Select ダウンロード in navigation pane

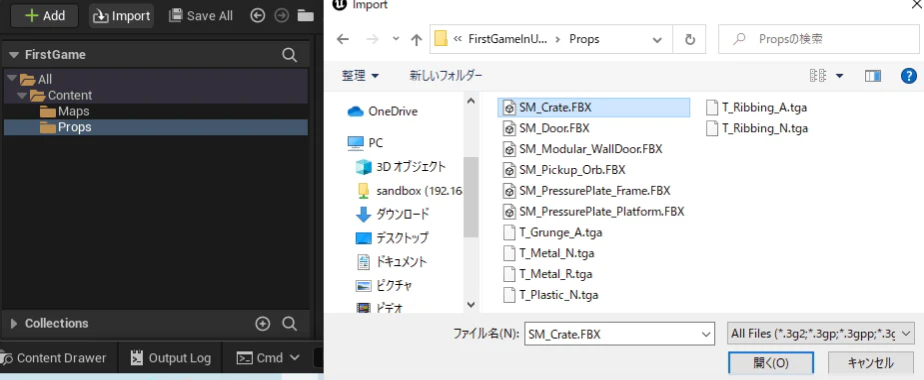tap(401, 214)
